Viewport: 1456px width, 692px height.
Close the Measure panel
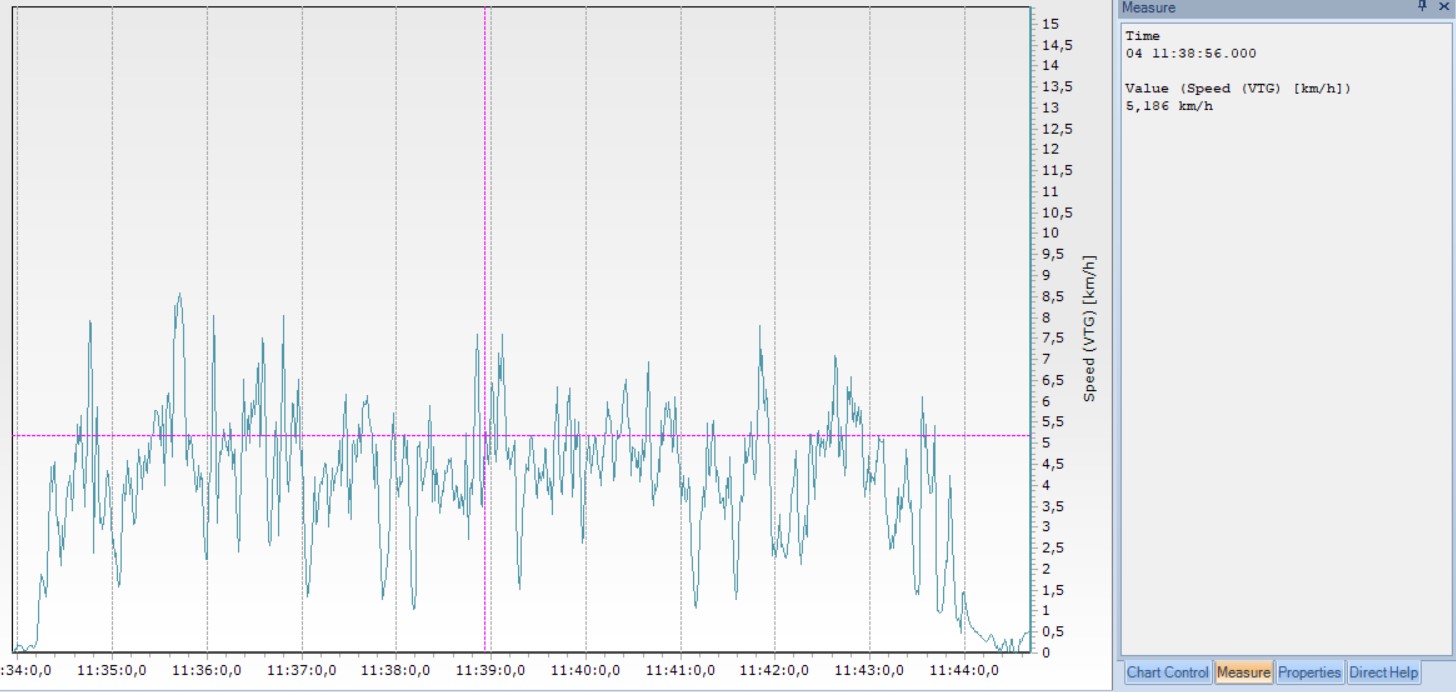pyautogui.click(x=1443, y=7)
